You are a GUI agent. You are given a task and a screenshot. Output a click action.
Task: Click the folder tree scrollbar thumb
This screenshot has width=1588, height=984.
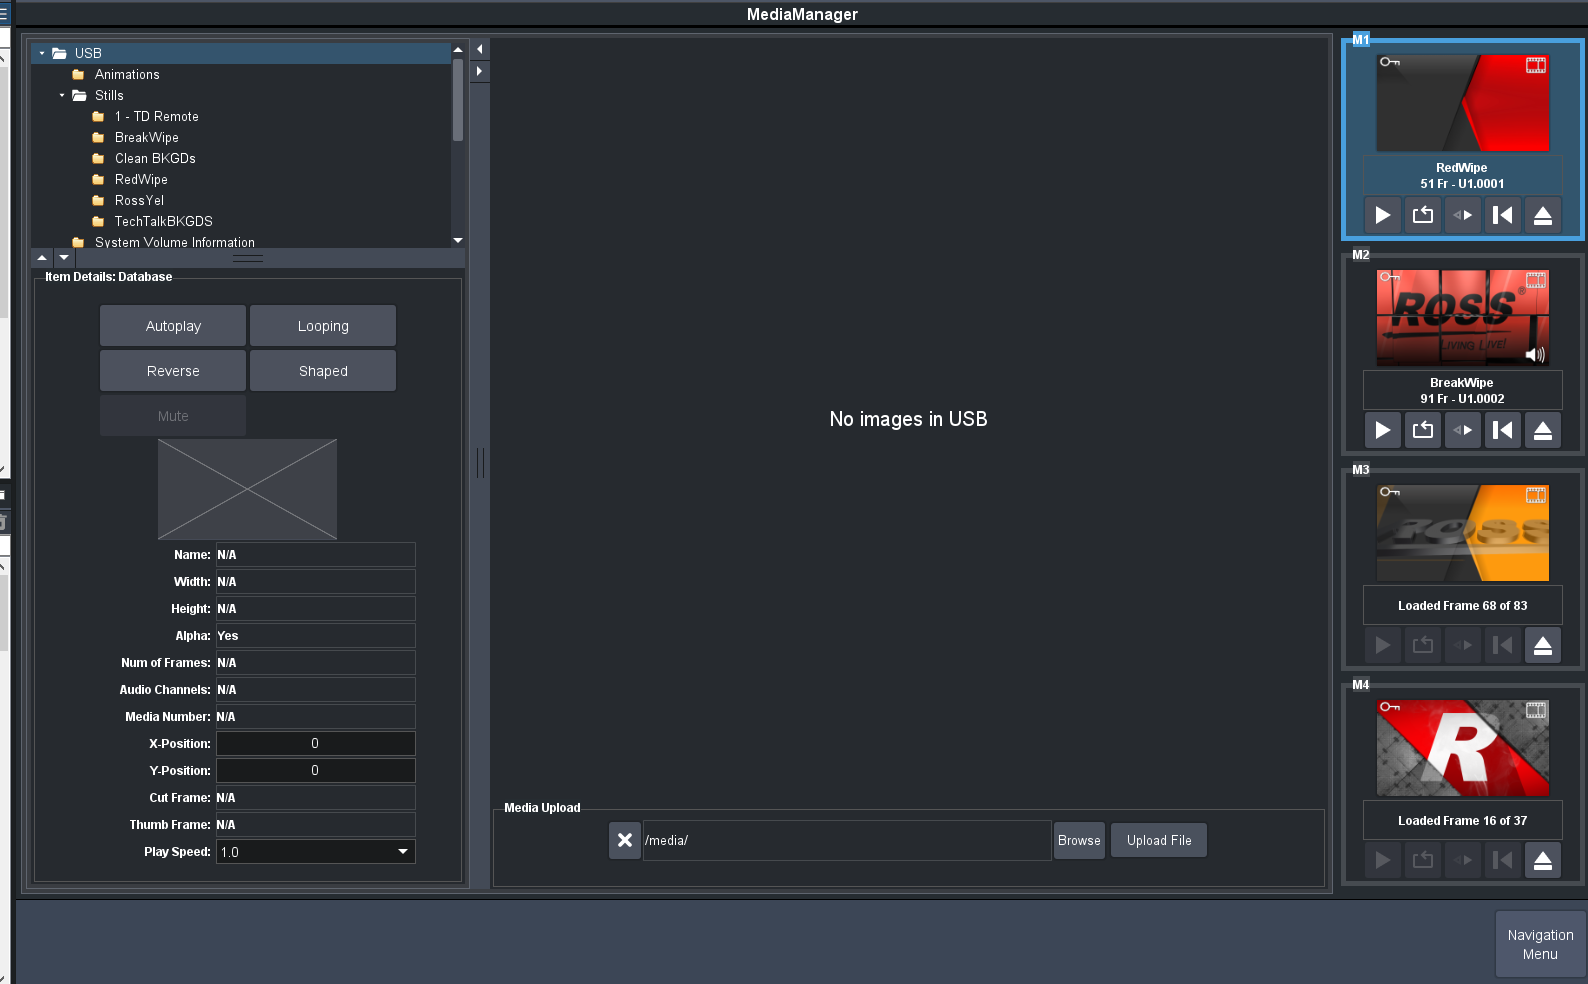[458, 100]
